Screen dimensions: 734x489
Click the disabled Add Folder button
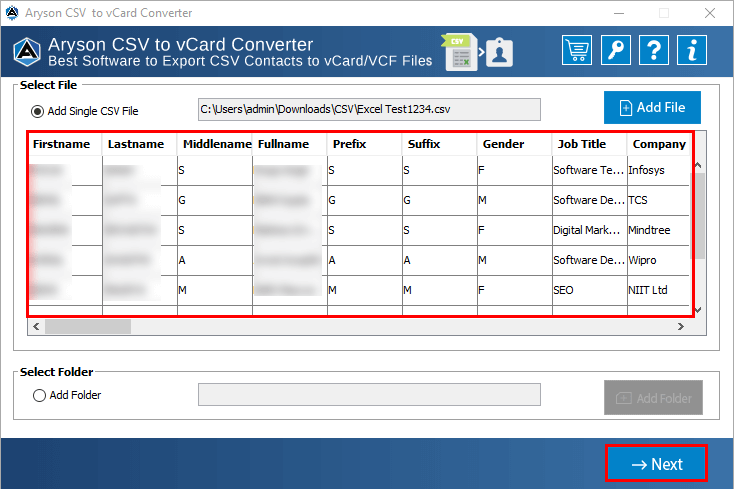[x=653, y=398]
